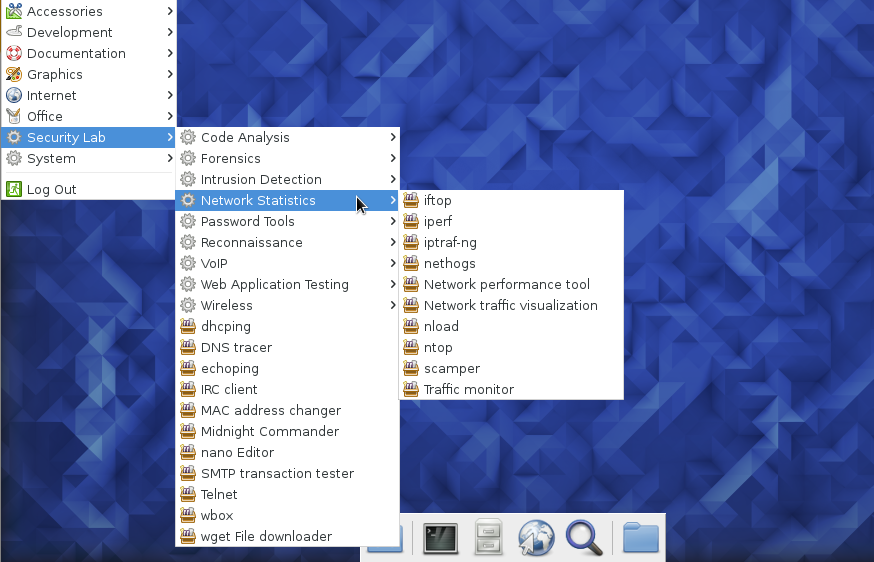Expand the Reconnaissance submenu arrow

pyautogui.click(x=393, y=243)
